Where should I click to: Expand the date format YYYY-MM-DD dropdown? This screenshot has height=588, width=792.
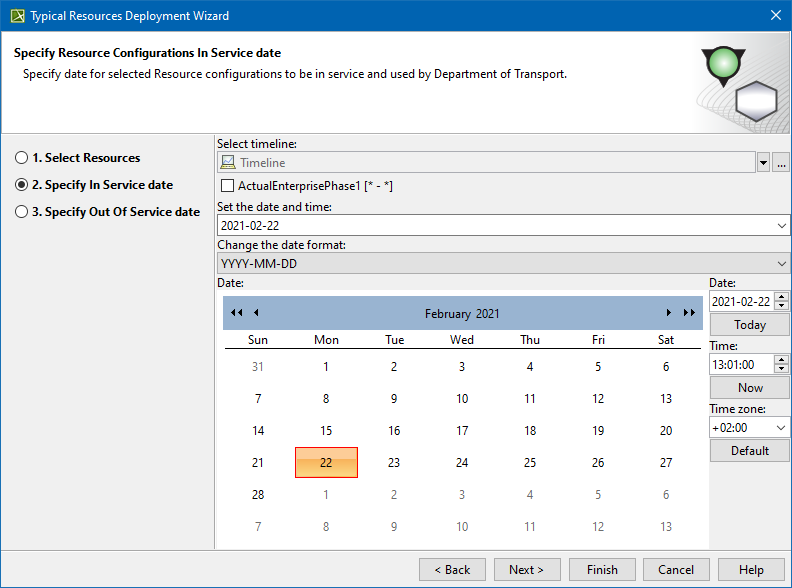pyautogui.click(x=781, y=264)
